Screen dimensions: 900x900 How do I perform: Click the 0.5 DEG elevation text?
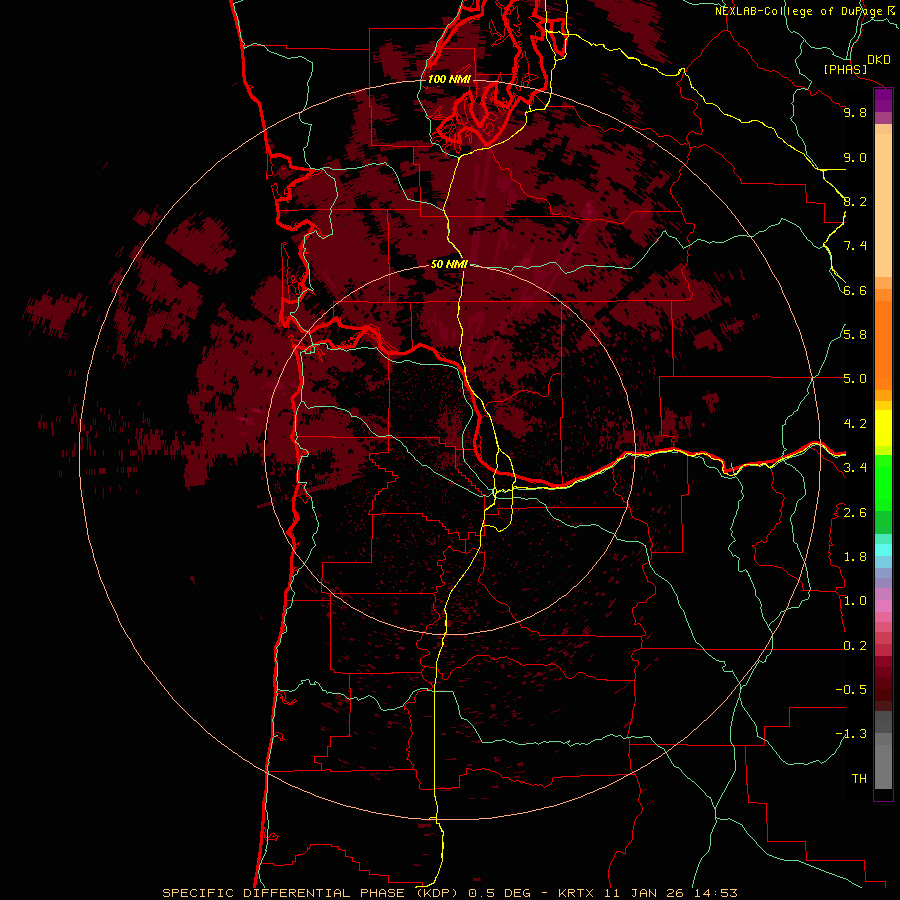point(501,893)
